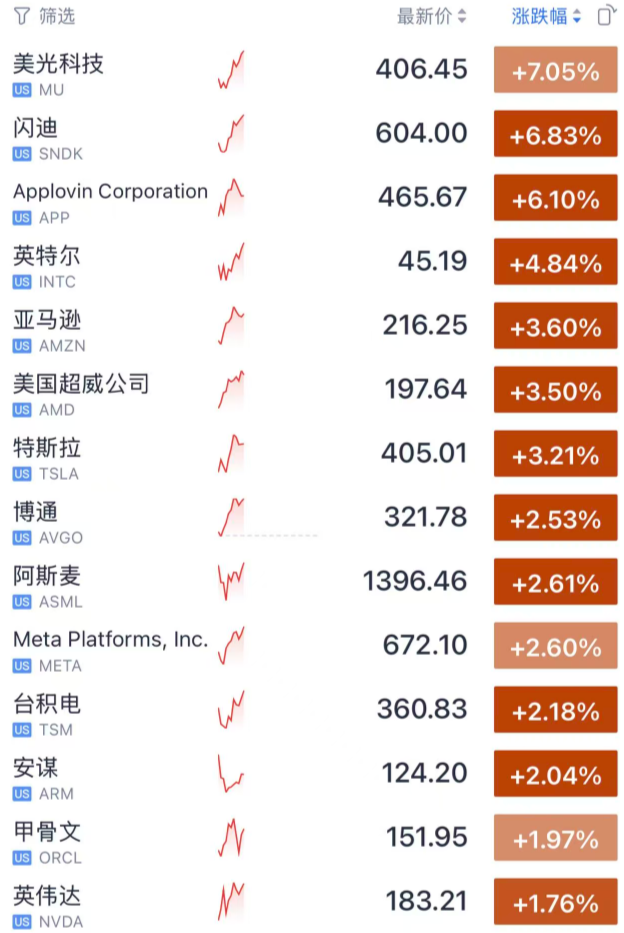Image resolution: width=624 pixels, height=933 pixels.
Task: Sort by latest price column
Action: coord(431,16)
